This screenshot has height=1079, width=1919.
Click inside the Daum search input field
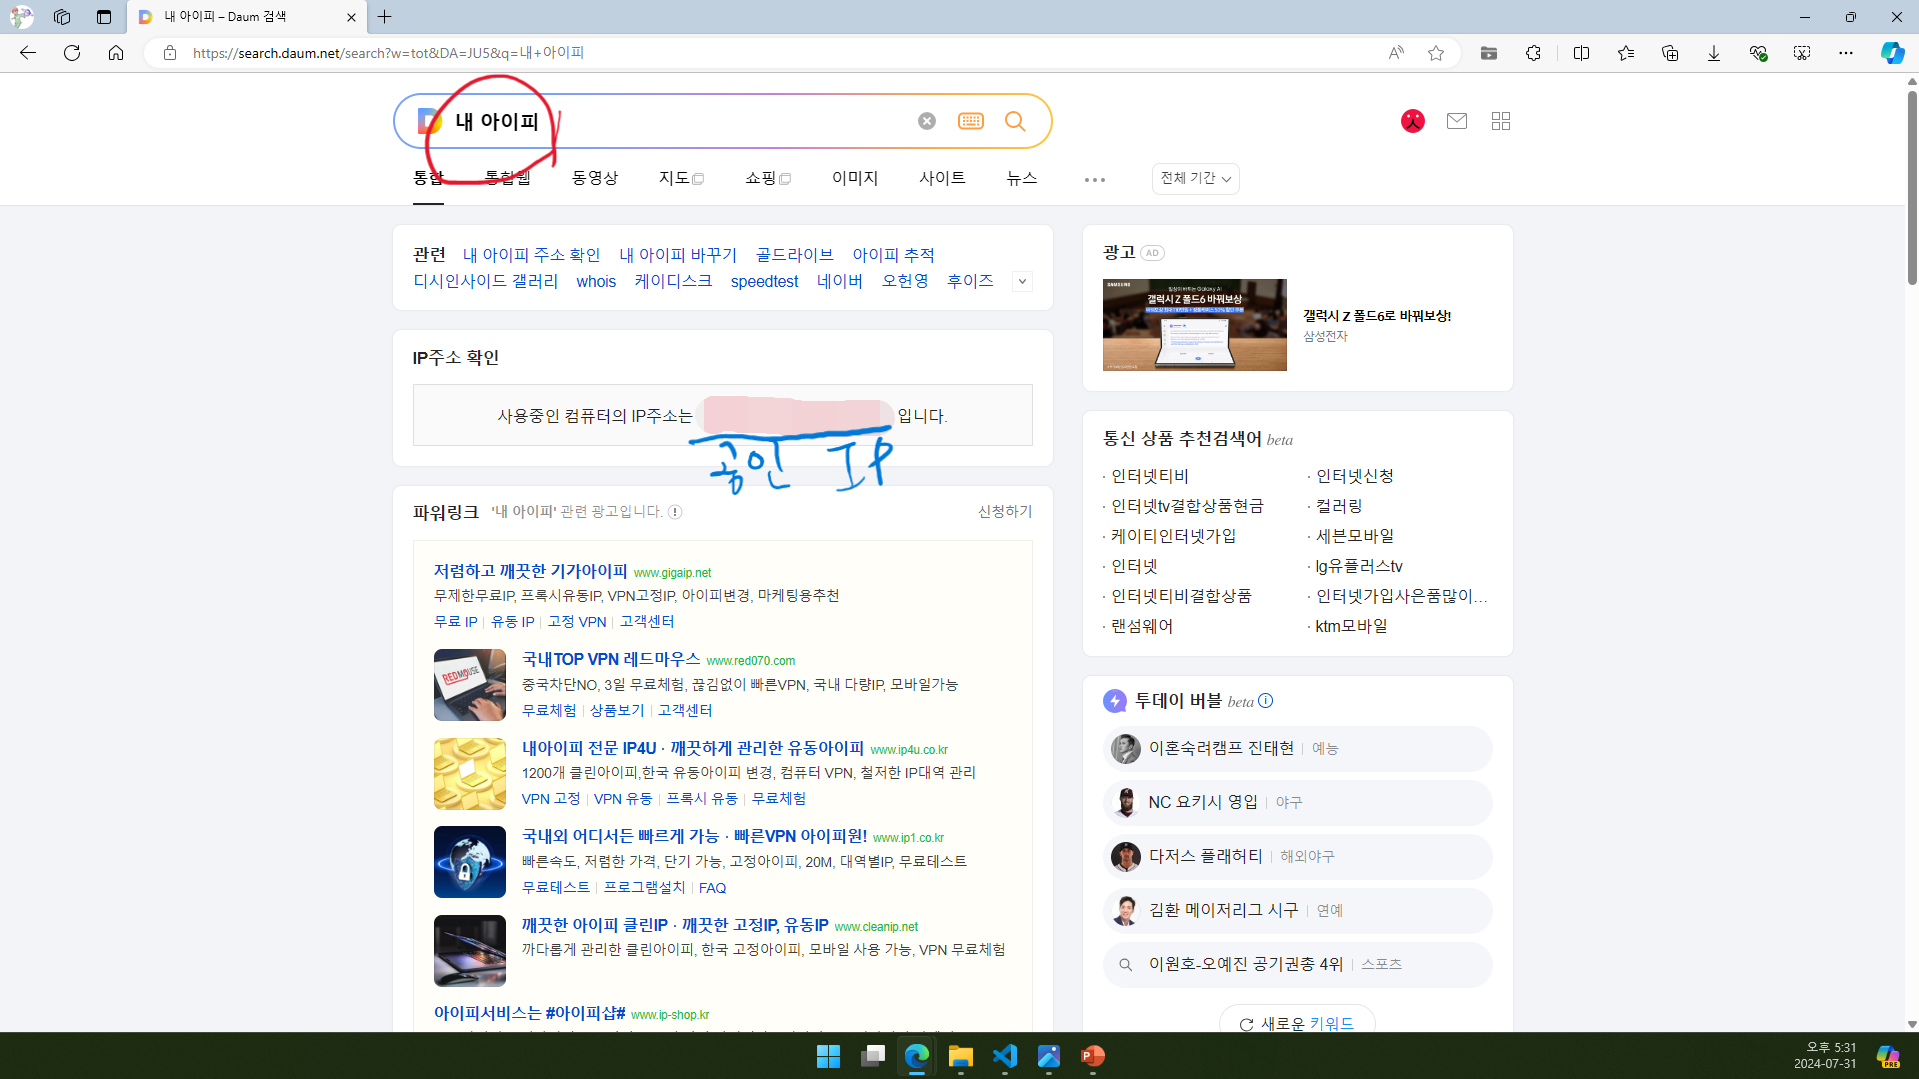point(680,121)
